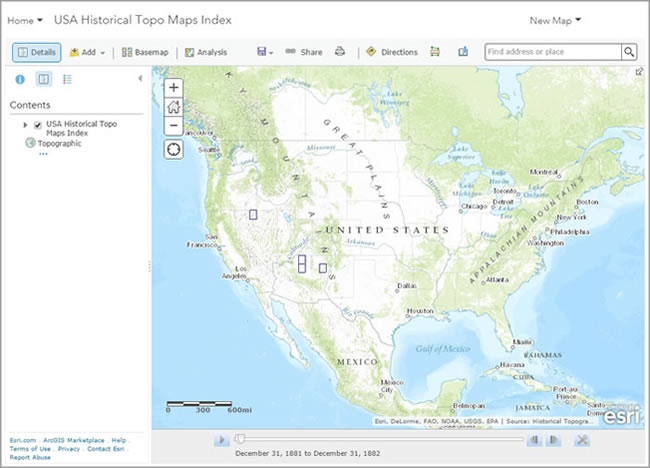650x468 pixels.
Task: Open the Basemap gallery
Action: (145, 52)
